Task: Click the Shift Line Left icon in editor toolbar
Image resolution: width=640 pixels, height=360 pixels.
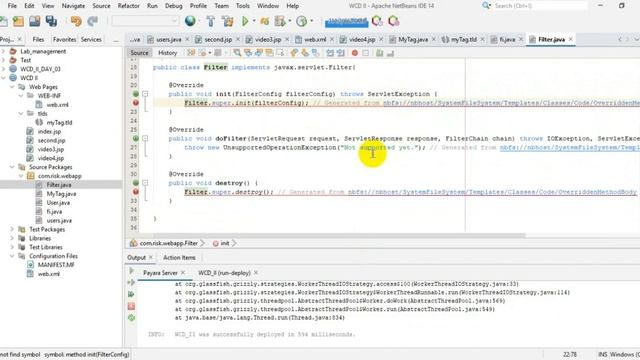Action: 330,53
